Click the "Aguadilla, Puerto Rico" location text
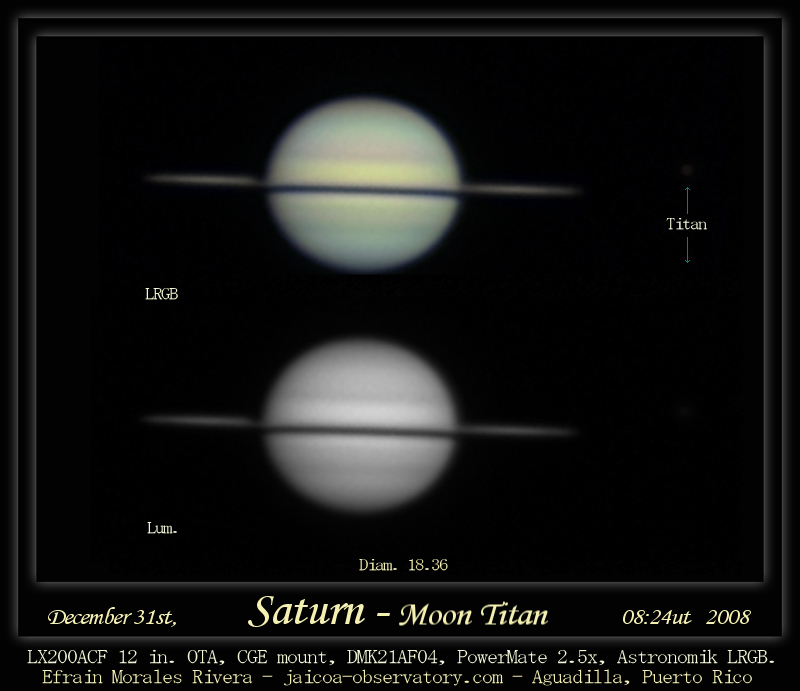Image resolution: width=800 pixels, height=691 pixels. pos(642,678)
